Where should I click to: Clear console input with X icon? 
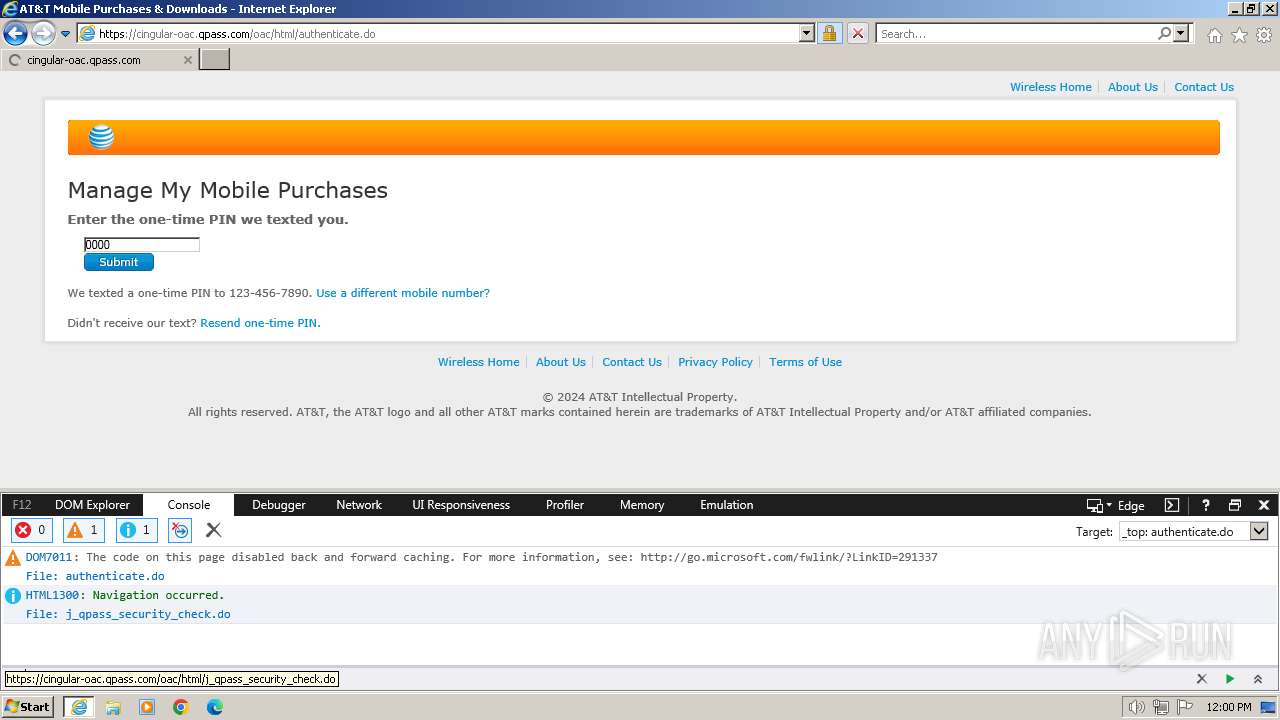(x=1202, y=679)
